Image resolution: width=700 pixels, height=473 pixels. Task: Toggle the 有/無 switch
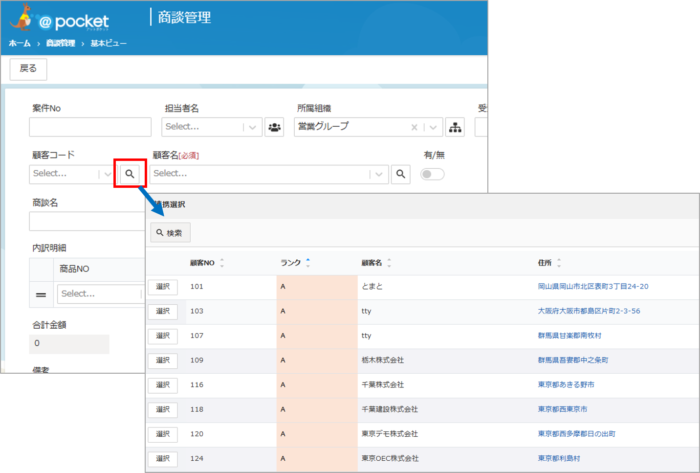433,174
